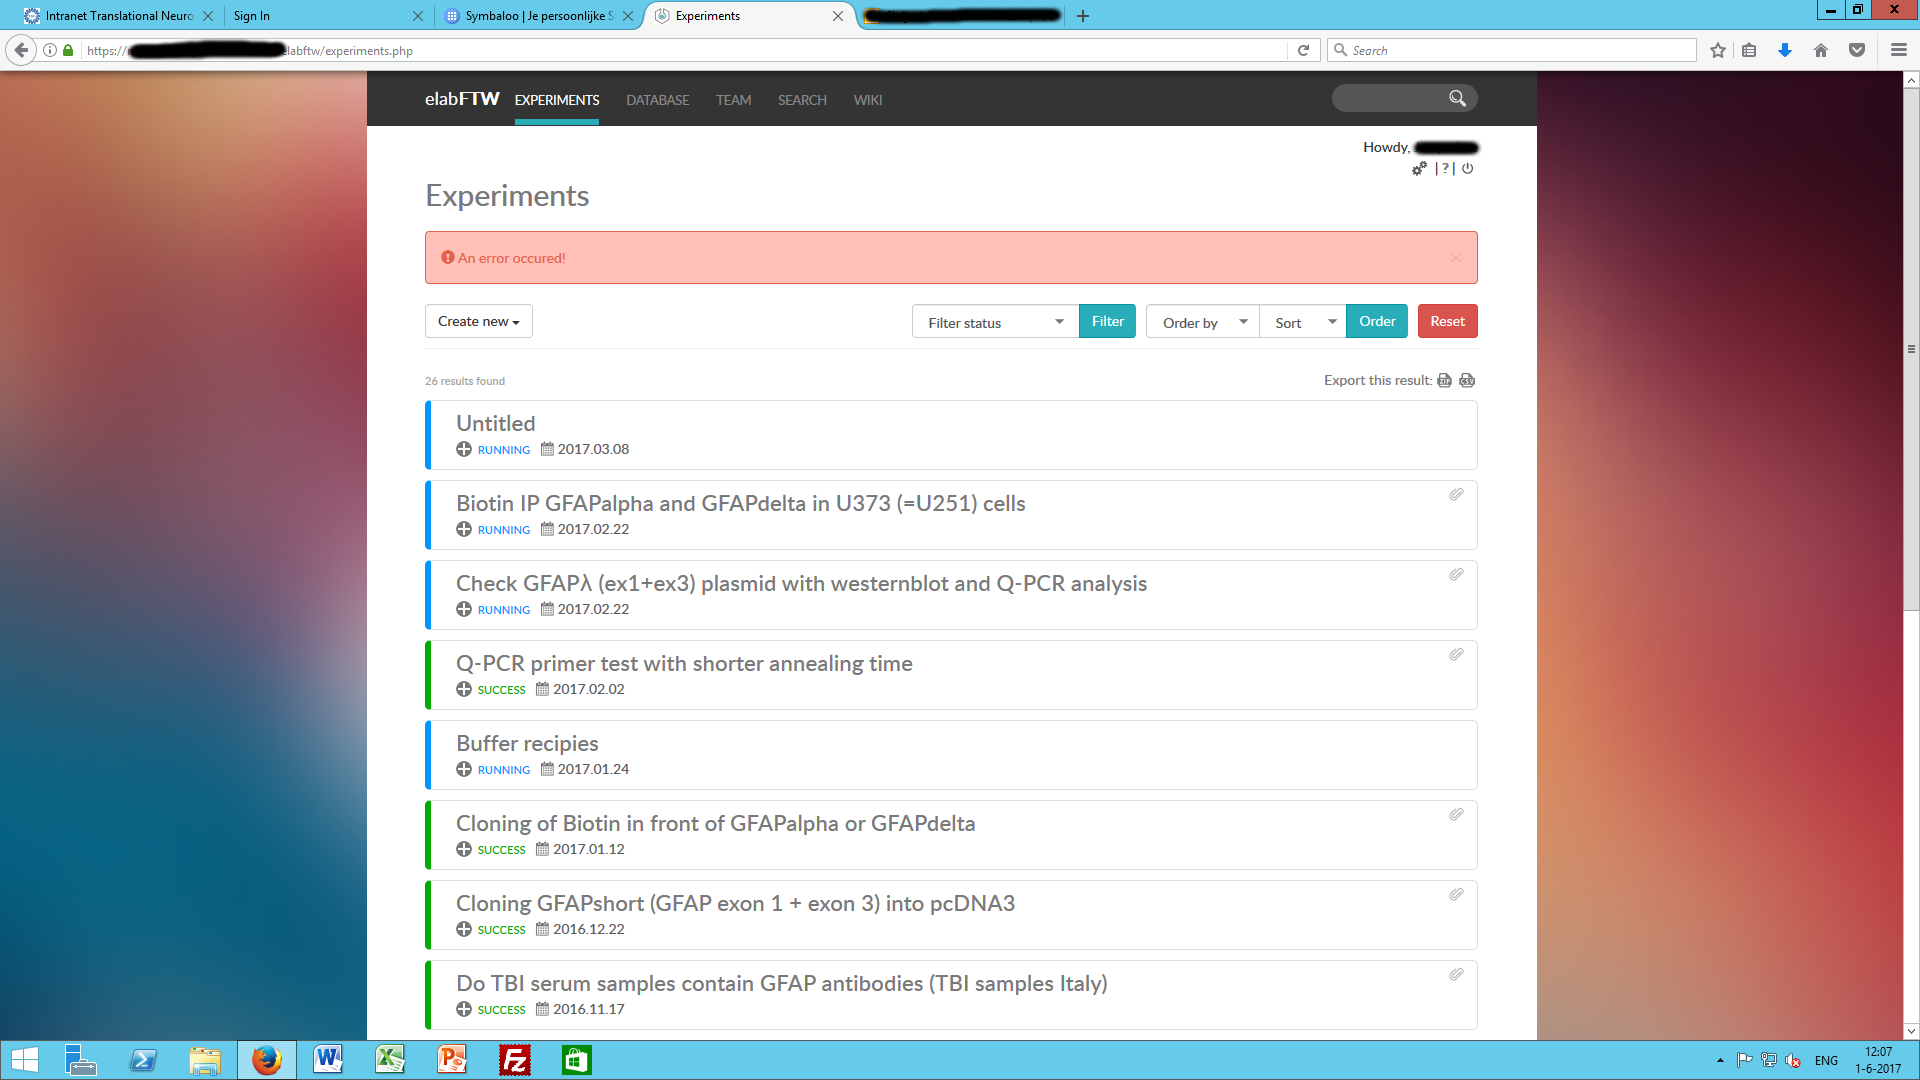The height and width of the screenshot is (1080, 1920).
Task: Expand the Sort dropdown
Action: pos(1301,321)
